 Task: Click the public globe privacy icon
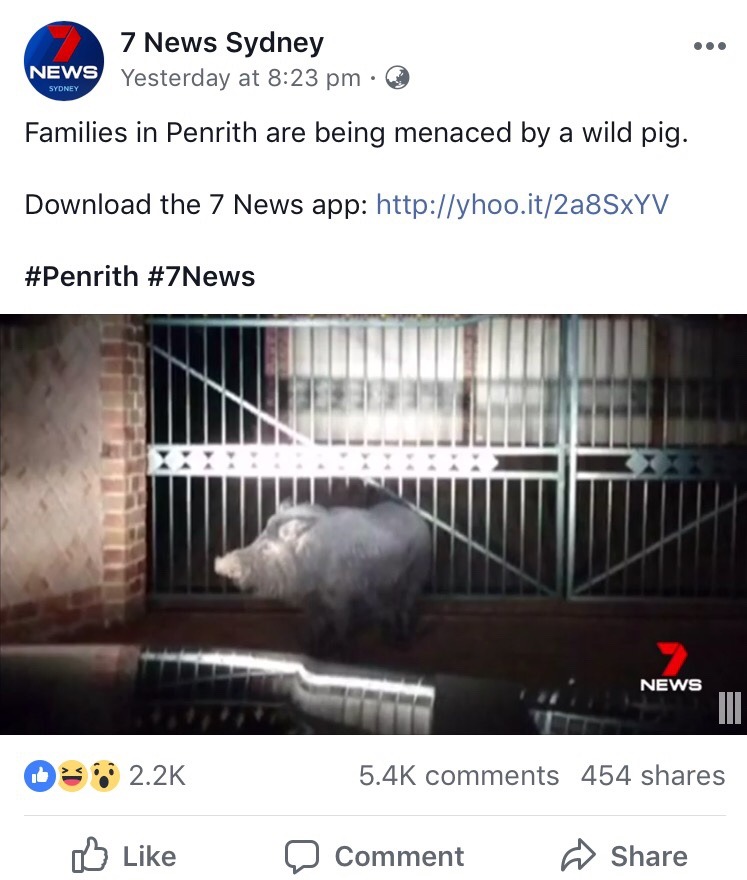tap(397, 78)
